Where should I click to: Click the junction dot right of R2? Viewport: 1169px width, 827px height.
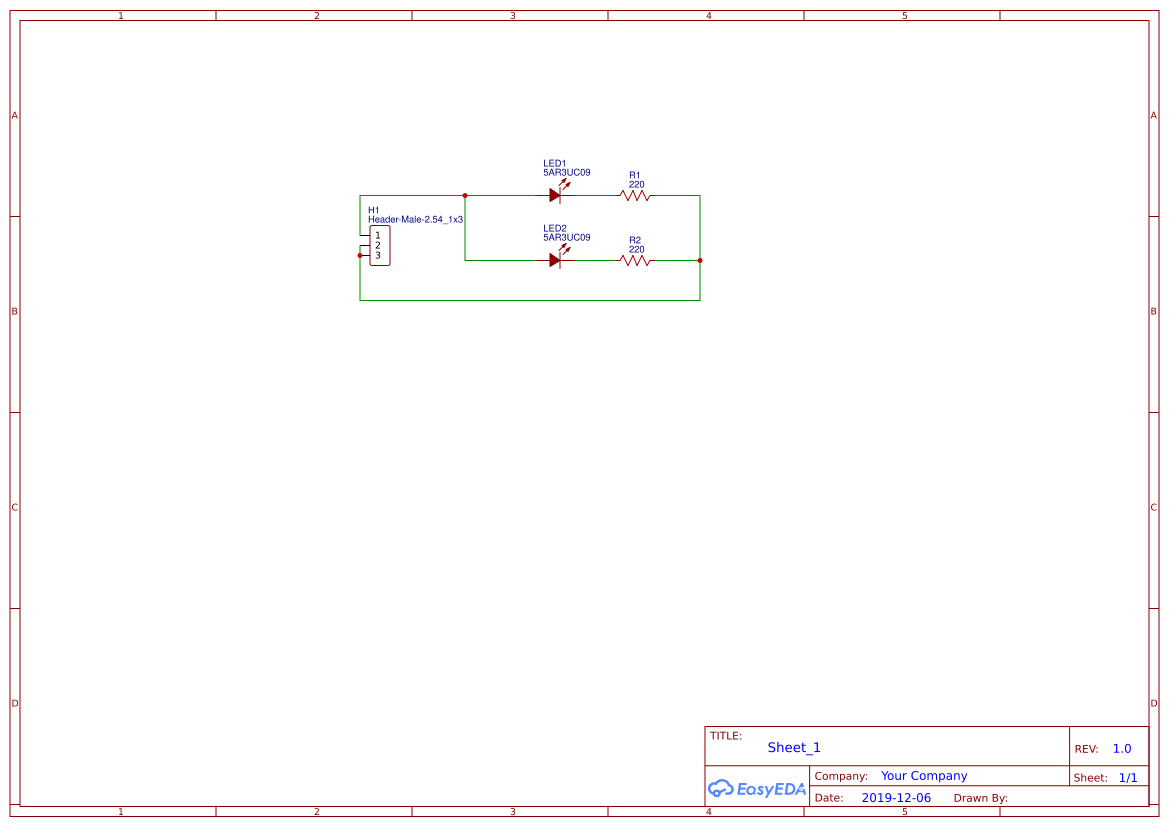click(699, 261)
